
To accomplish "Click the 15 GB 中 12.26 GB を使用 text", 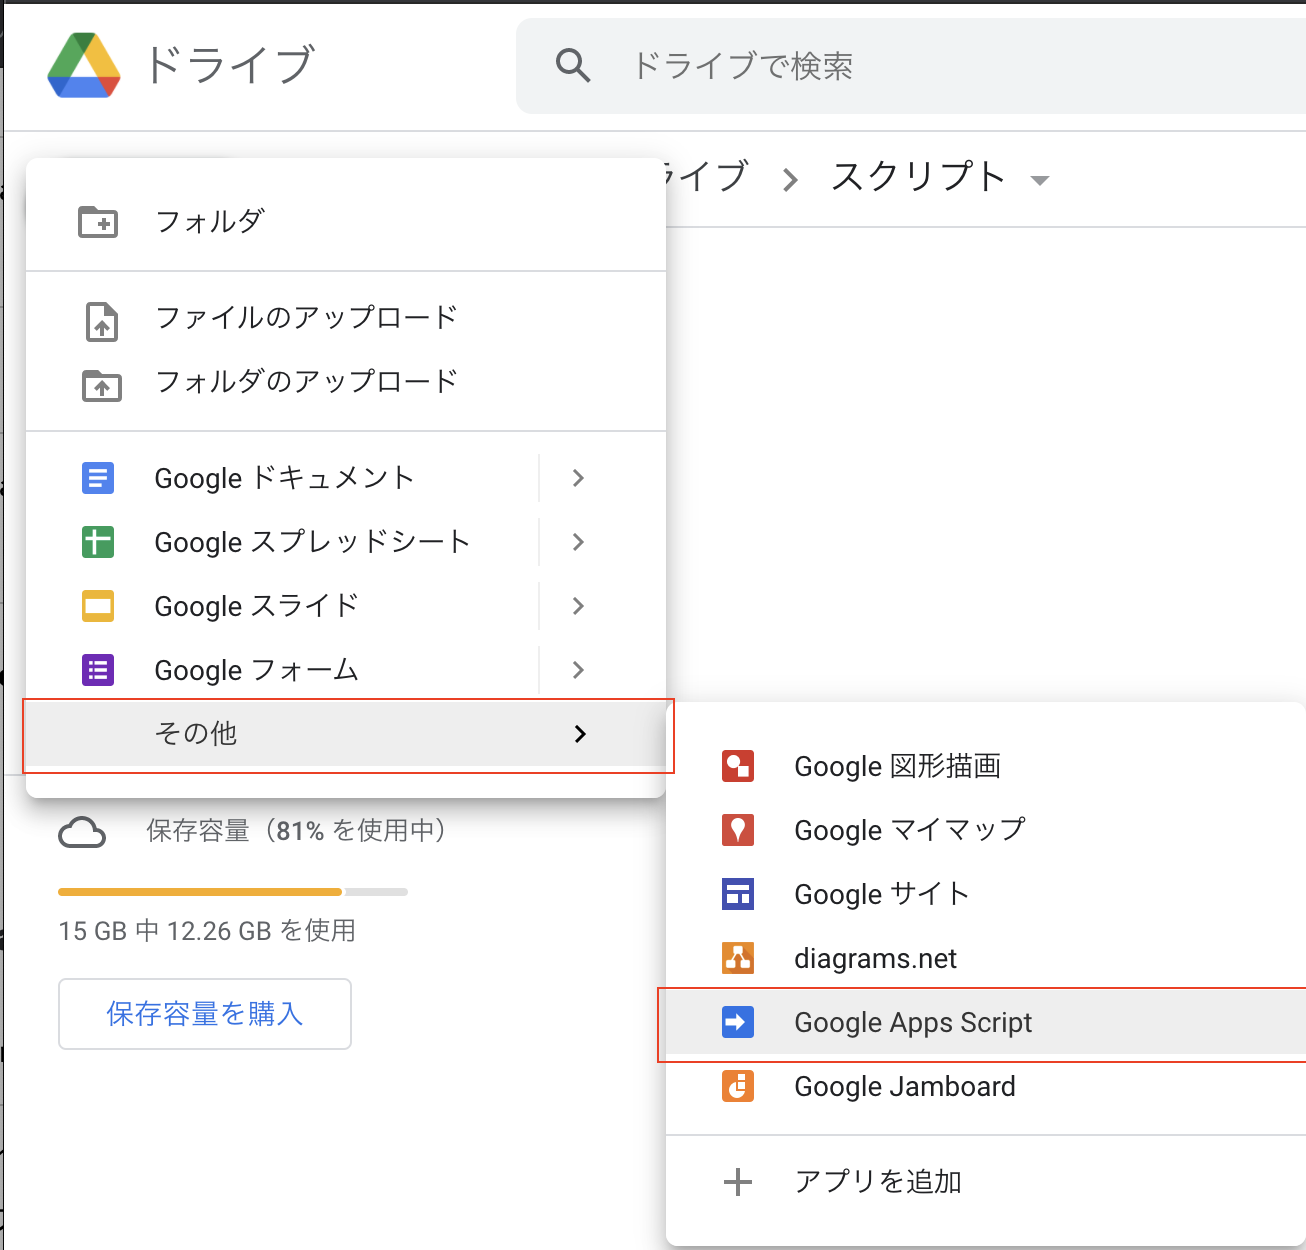I will pyautogui.click(x=207, y=931).
